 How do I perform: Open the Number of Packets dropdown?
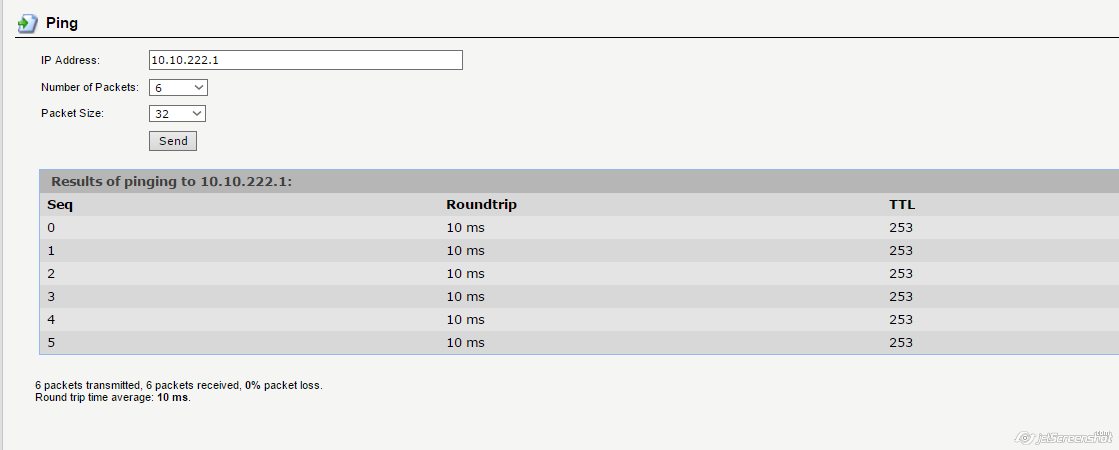click(x=178, y=88)
